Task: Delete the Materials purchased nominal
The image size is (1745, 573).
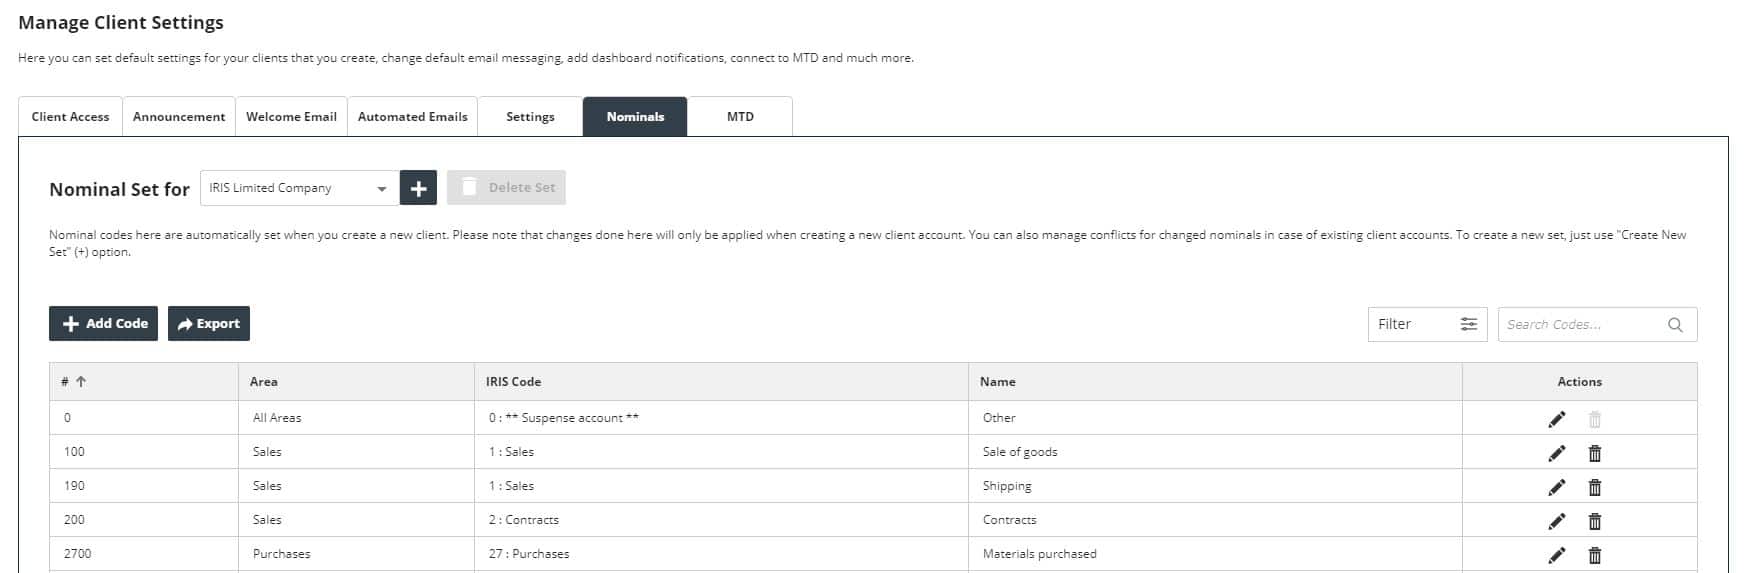Action: [x=1594, y=555]
